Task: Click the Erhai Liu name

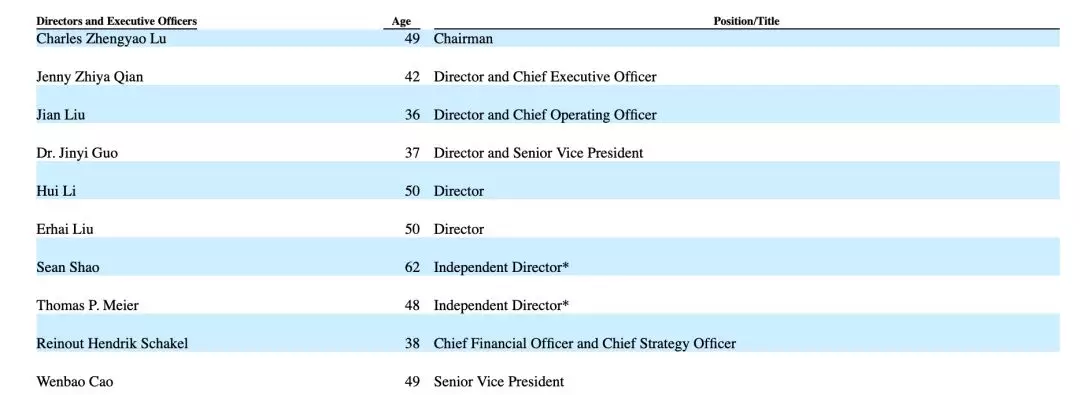Action: click(x=65, y=229)
